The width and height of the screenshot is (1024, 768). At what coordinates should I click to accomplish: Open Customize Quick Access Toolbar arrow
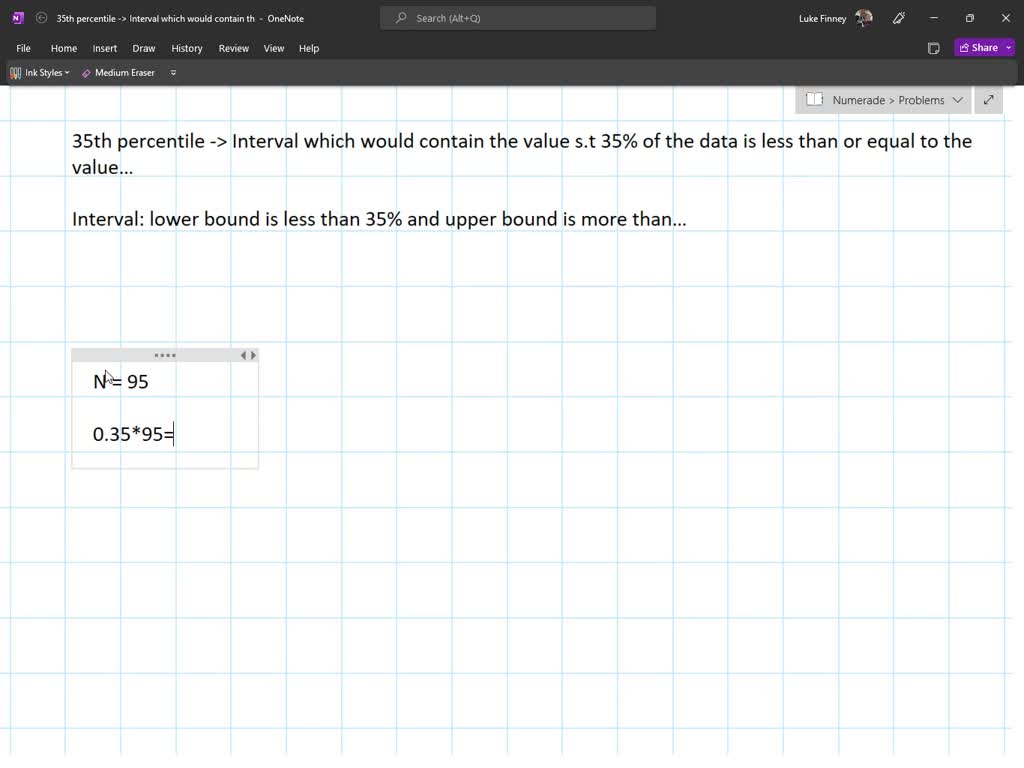click(173, 73)
